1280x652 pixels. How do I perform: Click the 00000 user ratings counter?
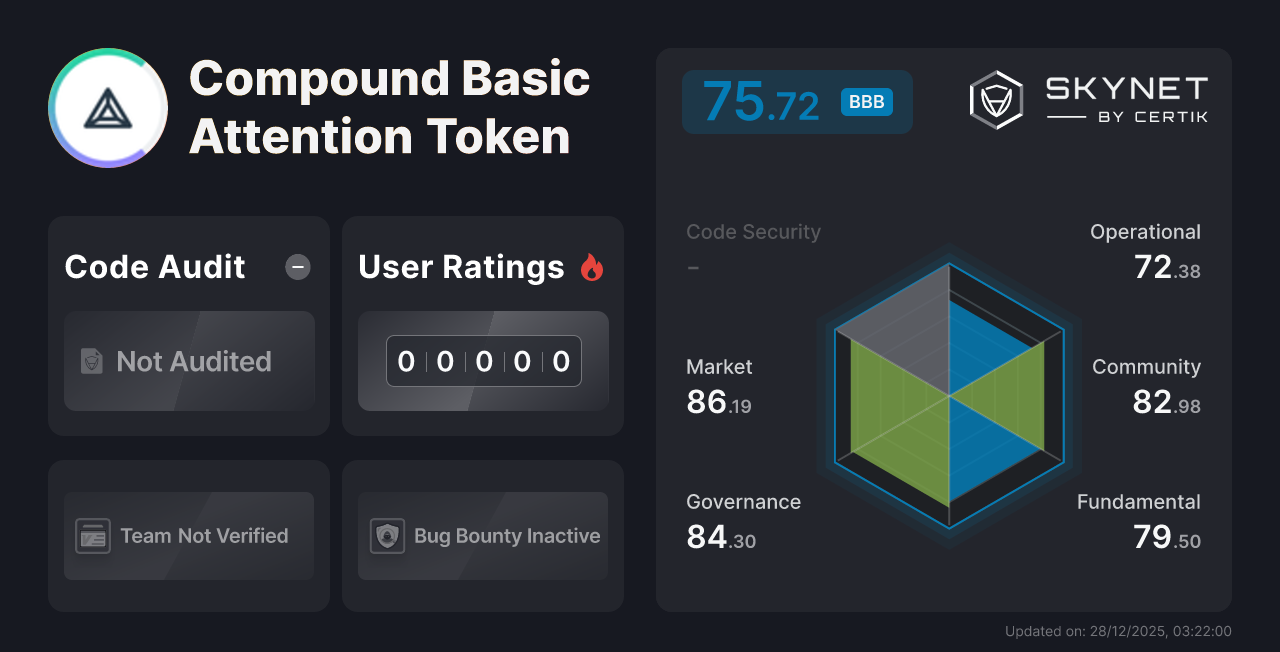(483, 361)
